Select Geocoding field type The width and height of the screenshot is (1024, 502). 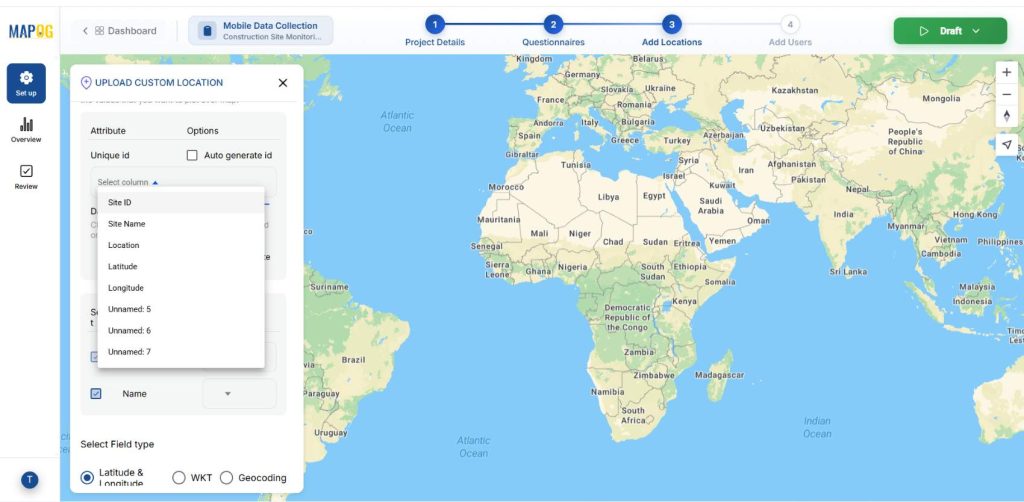pos(227,478)
